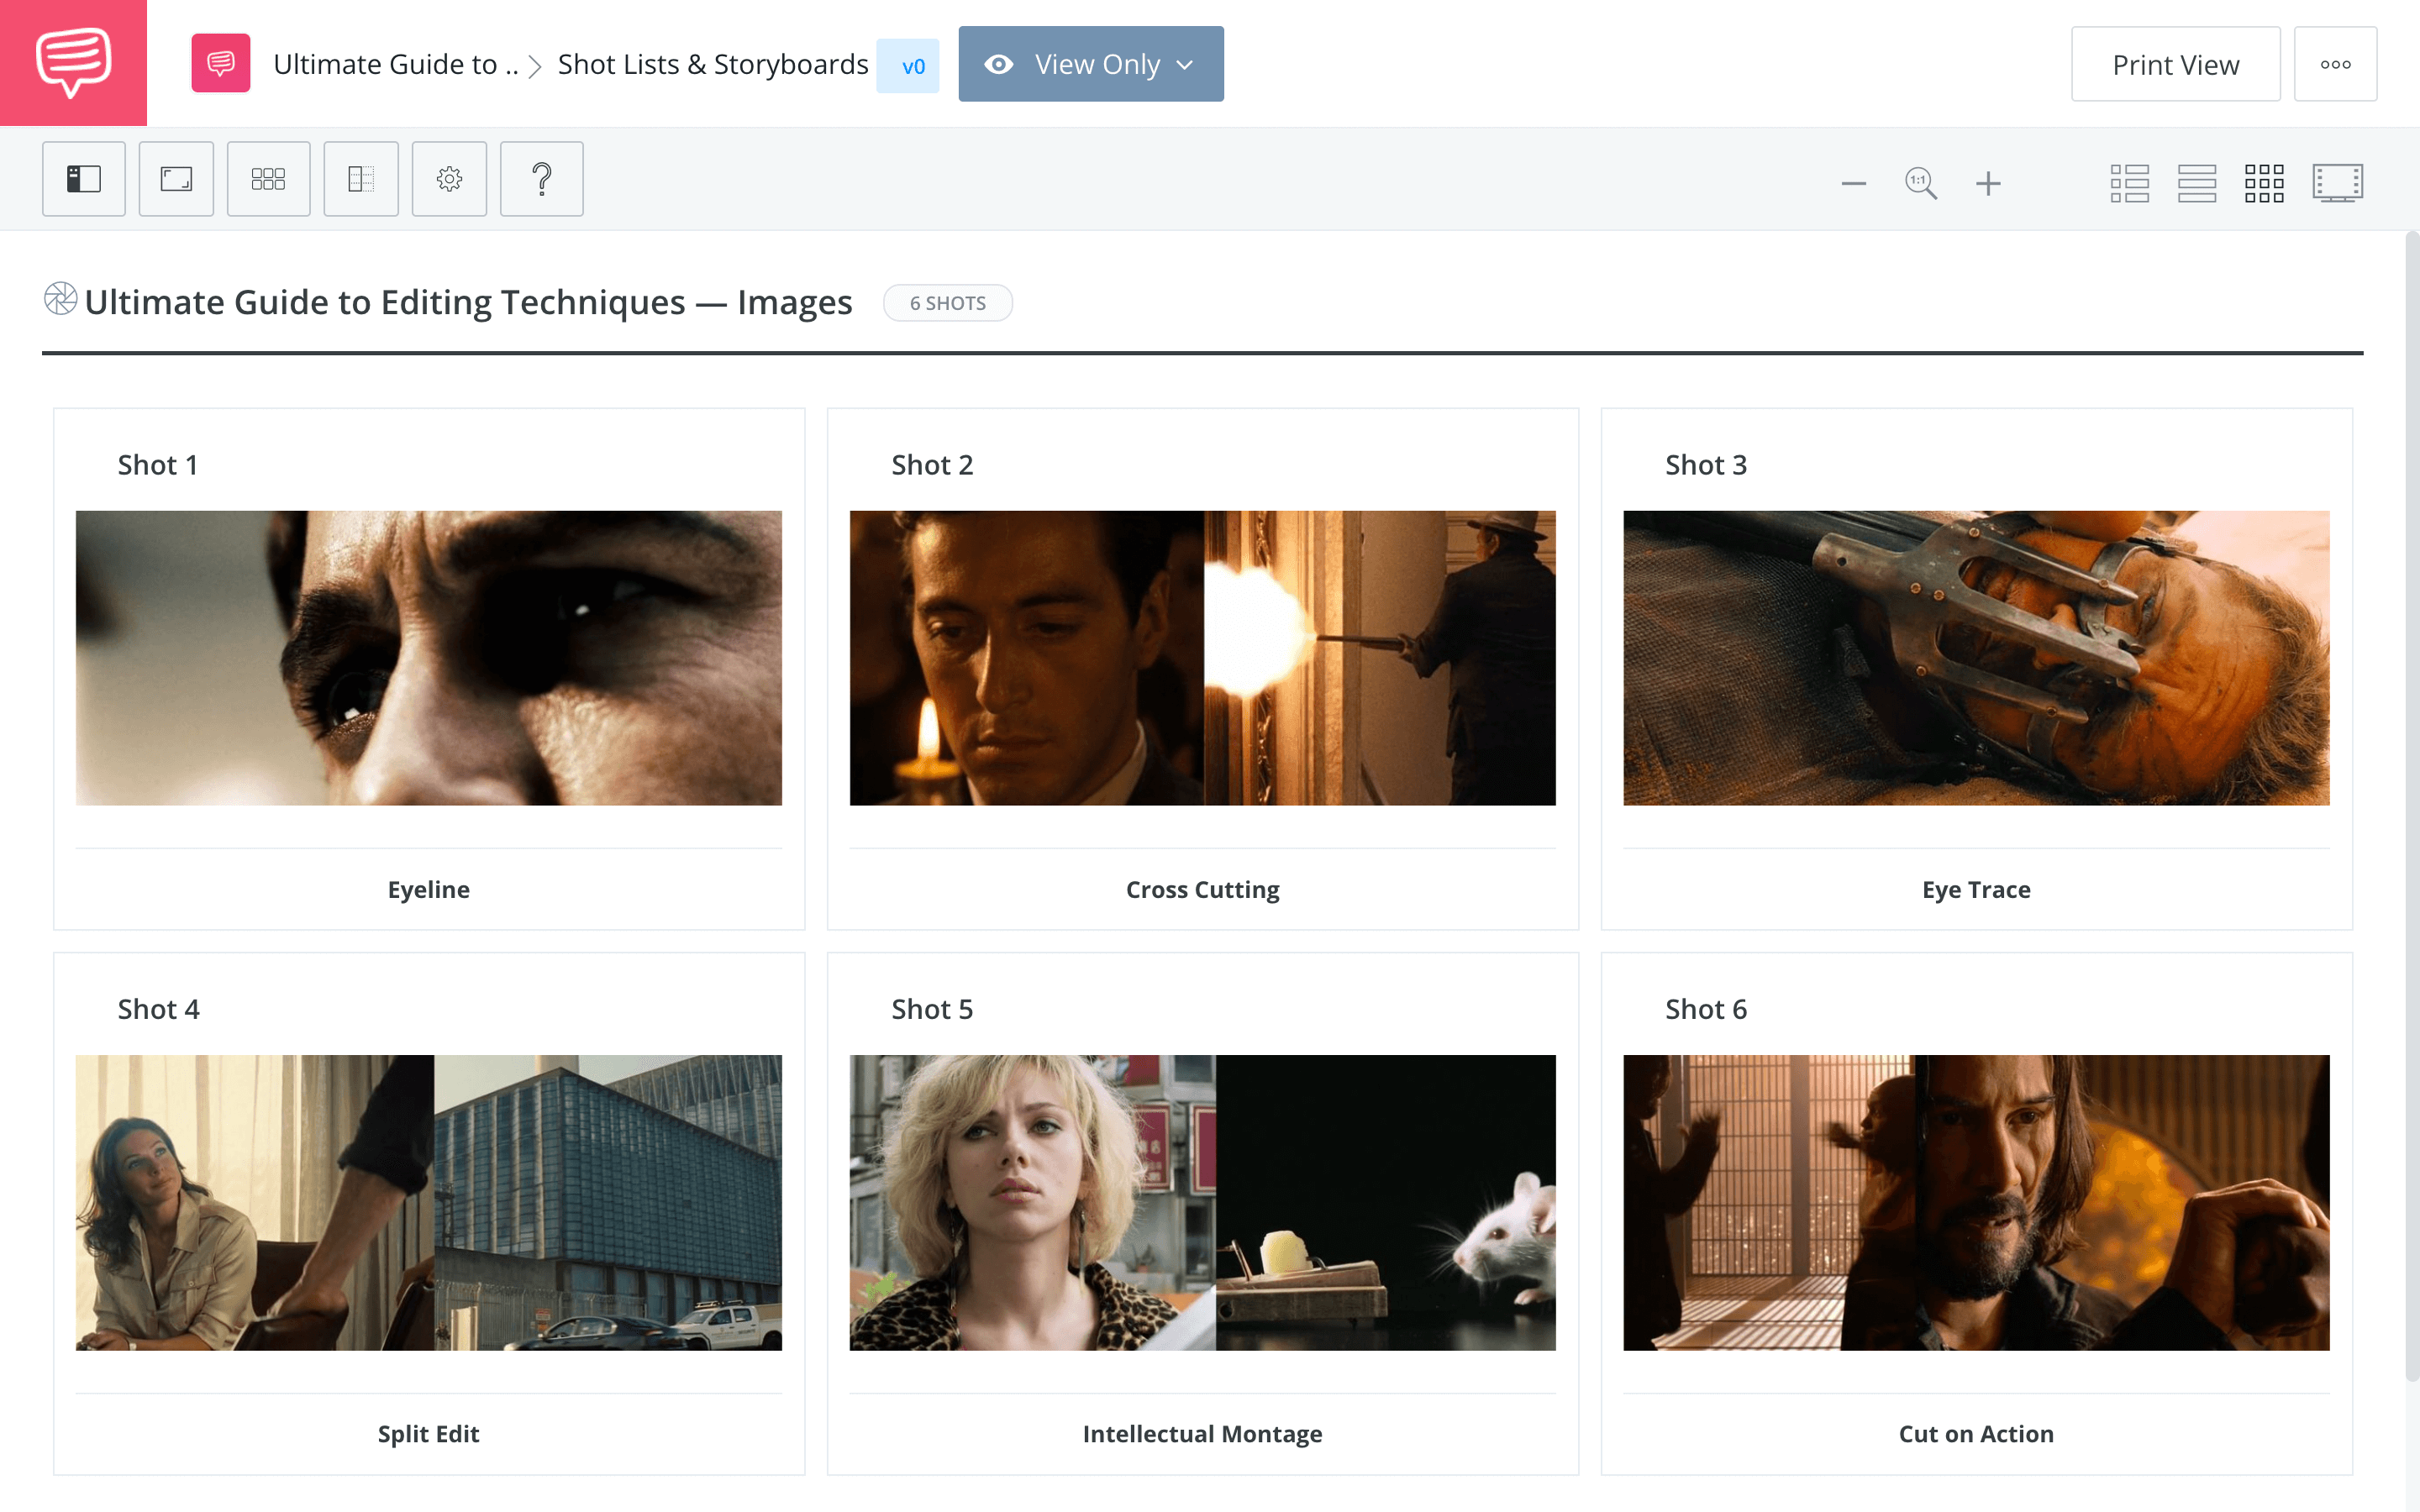Click the 'Cross Cutting' caption
This screenshot has height=1512, width=2420.
pos(1203,889)
